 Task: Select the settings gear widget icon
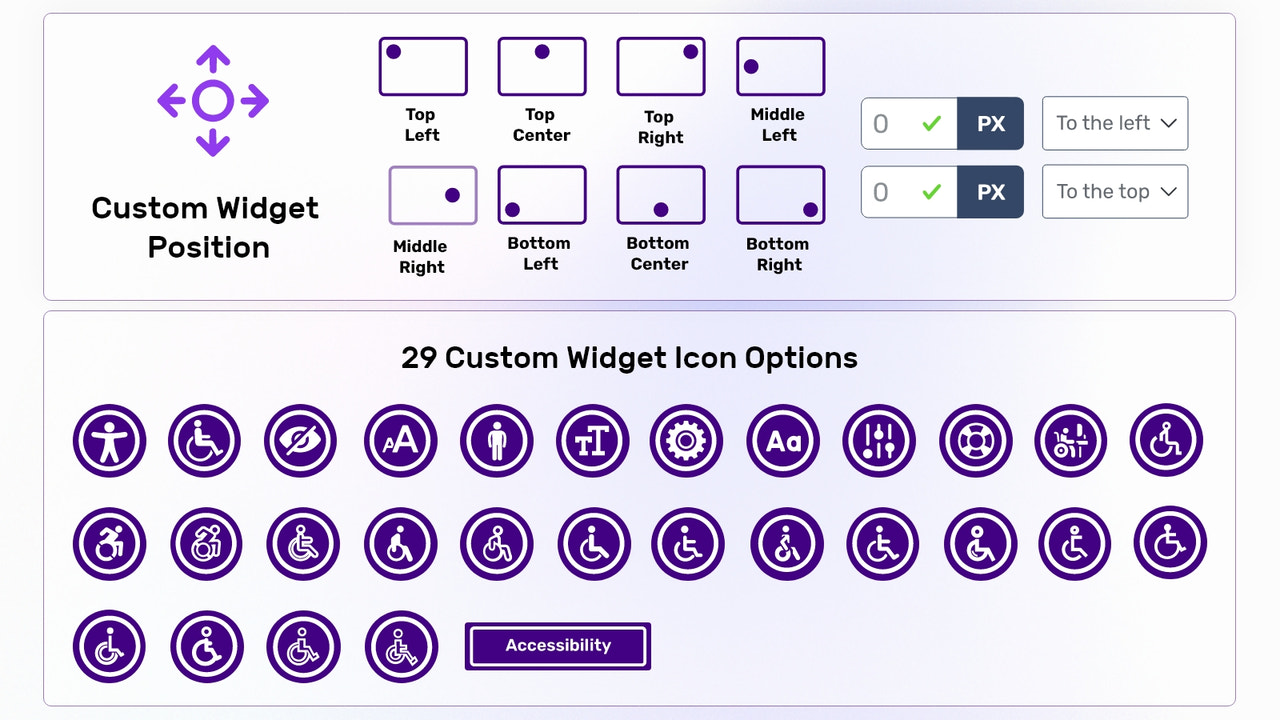[x=686, y=440]
